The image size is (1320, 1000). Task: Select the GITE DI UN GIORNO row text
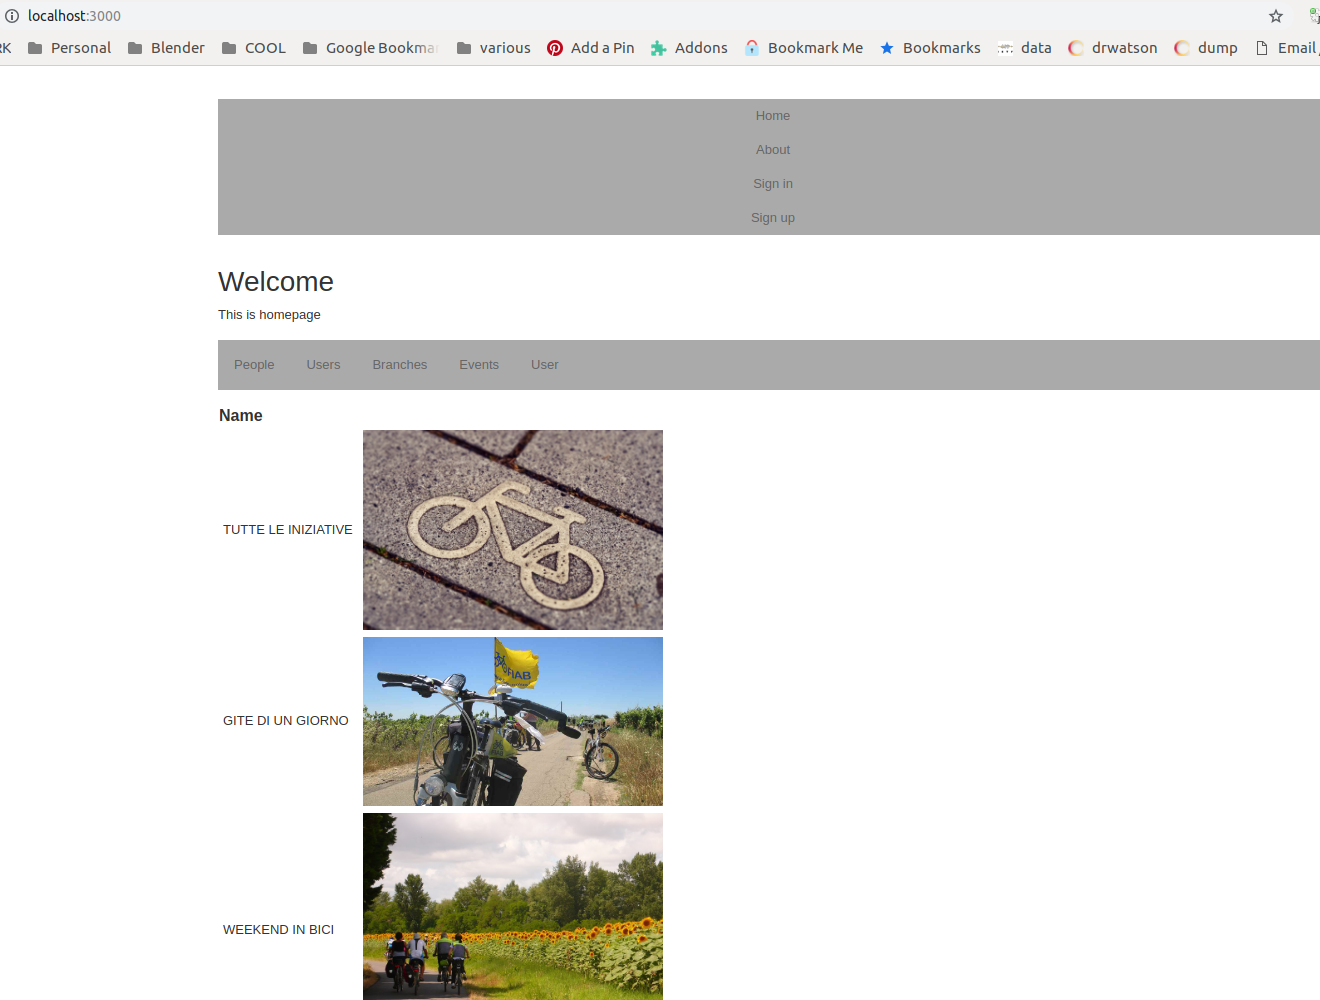tap(286, 721)
